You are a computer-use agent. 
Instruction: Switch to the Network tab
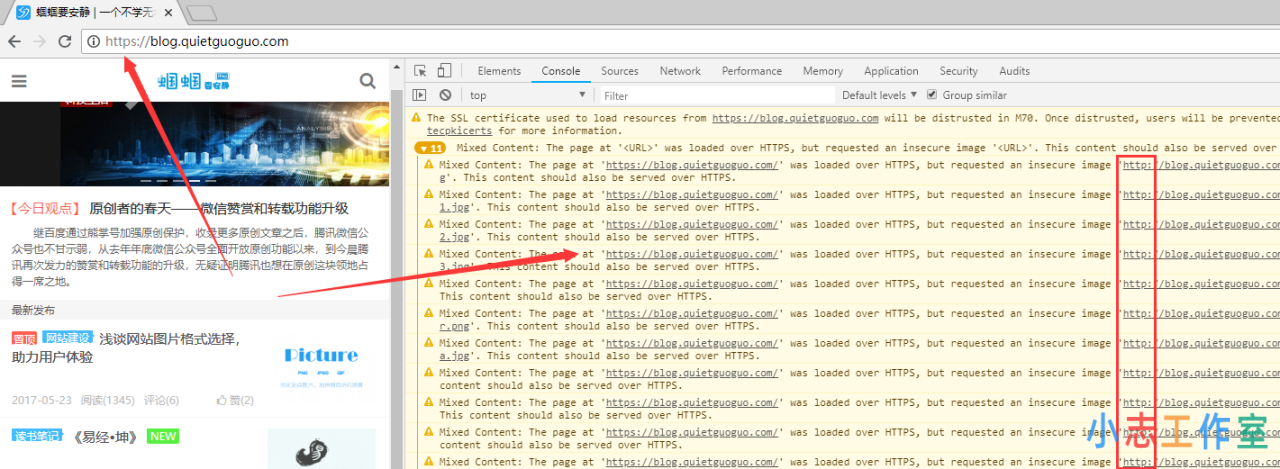click(680, 71)
